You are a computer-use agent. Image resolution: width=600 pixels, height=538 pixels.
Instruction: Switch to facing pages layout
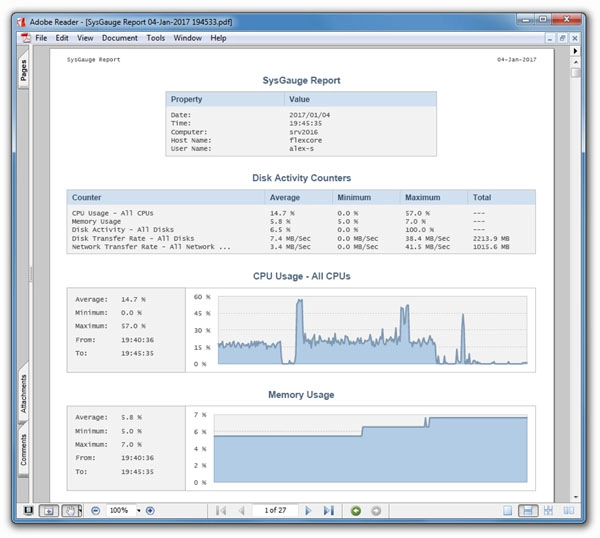(x=569, y=510)
